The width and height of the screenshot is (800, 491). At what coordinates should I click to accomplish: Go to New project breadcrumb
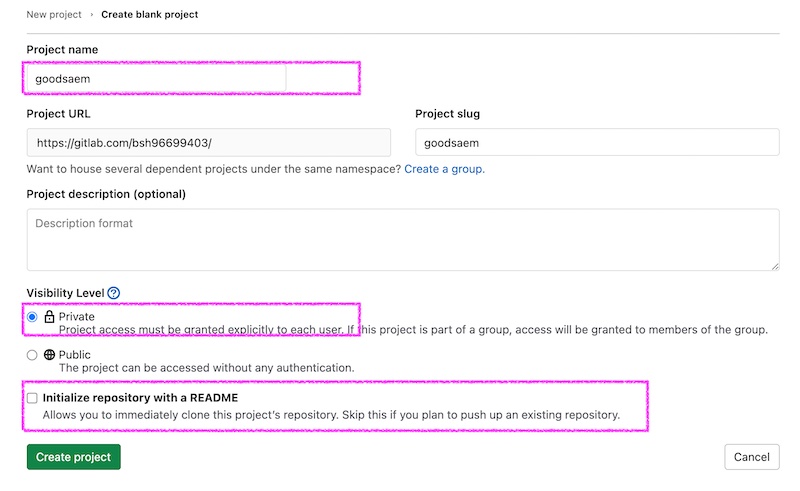(54, 15)
